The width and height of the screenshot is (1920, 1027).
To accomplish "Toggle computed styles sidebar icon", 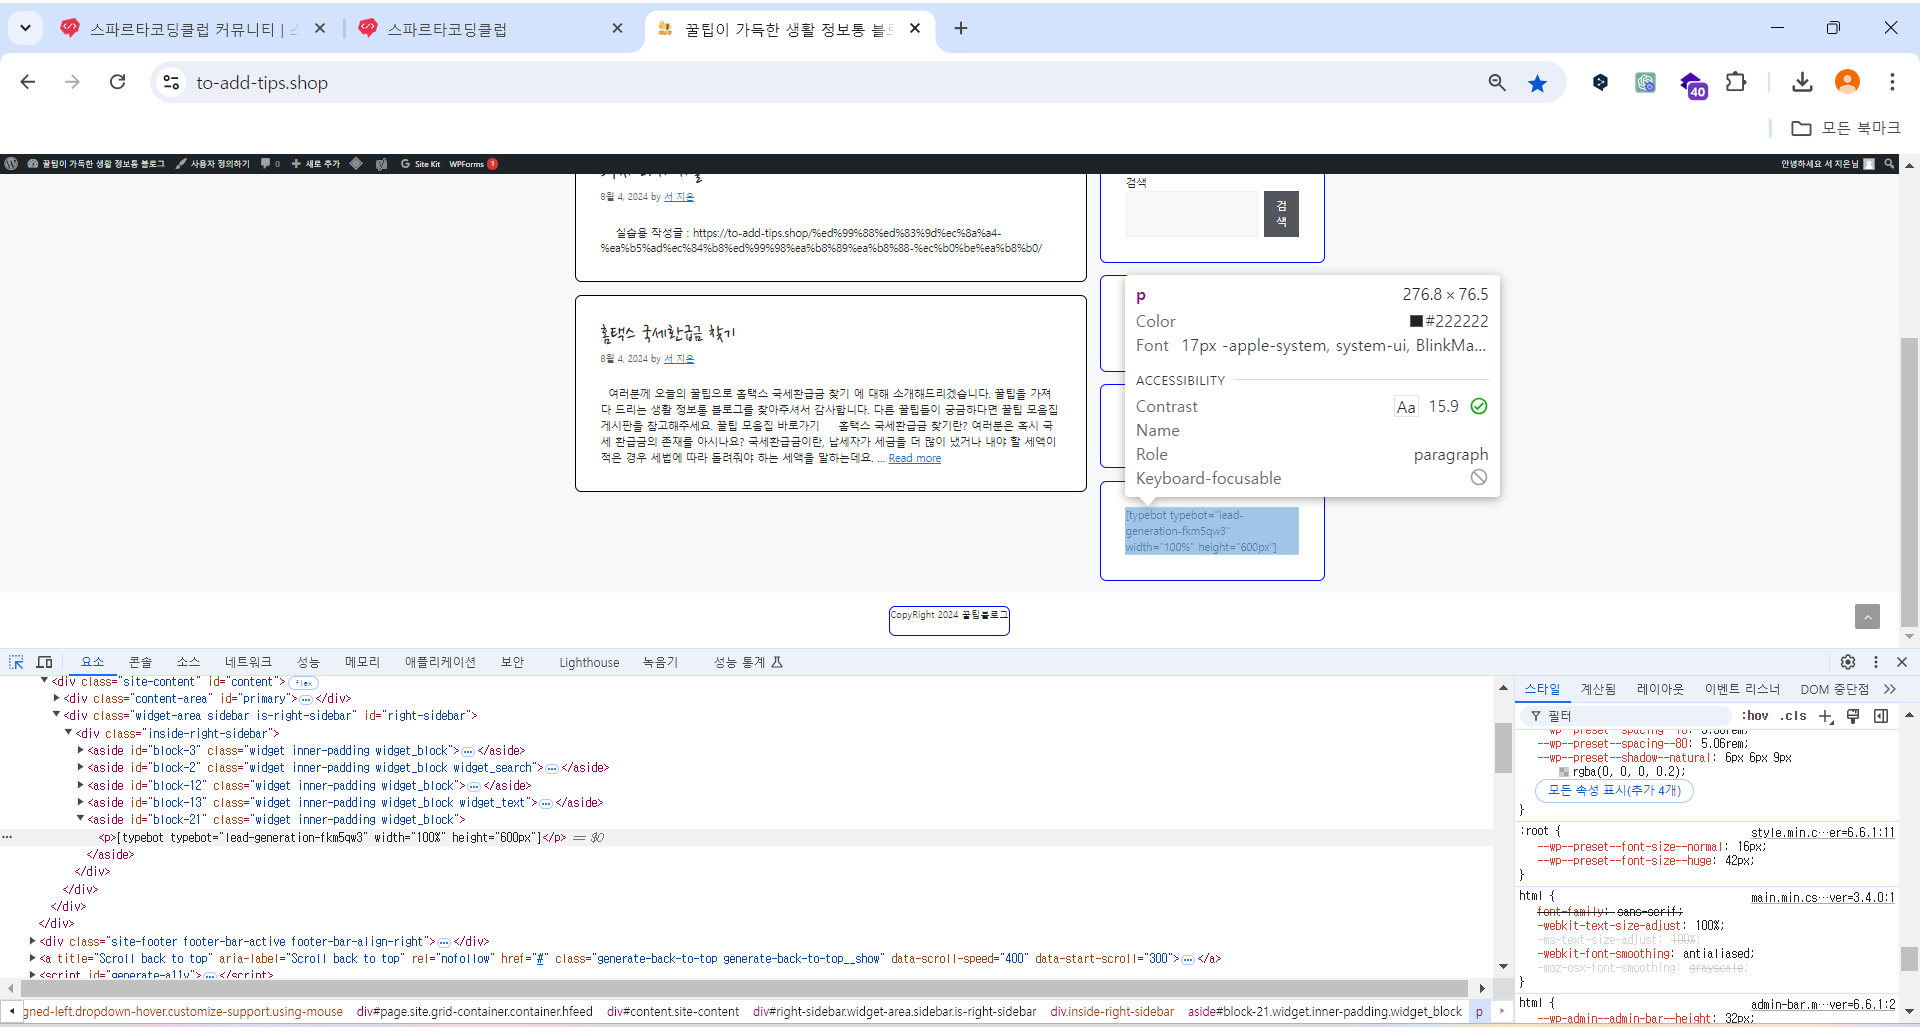I will click(x=1881, y=716).
